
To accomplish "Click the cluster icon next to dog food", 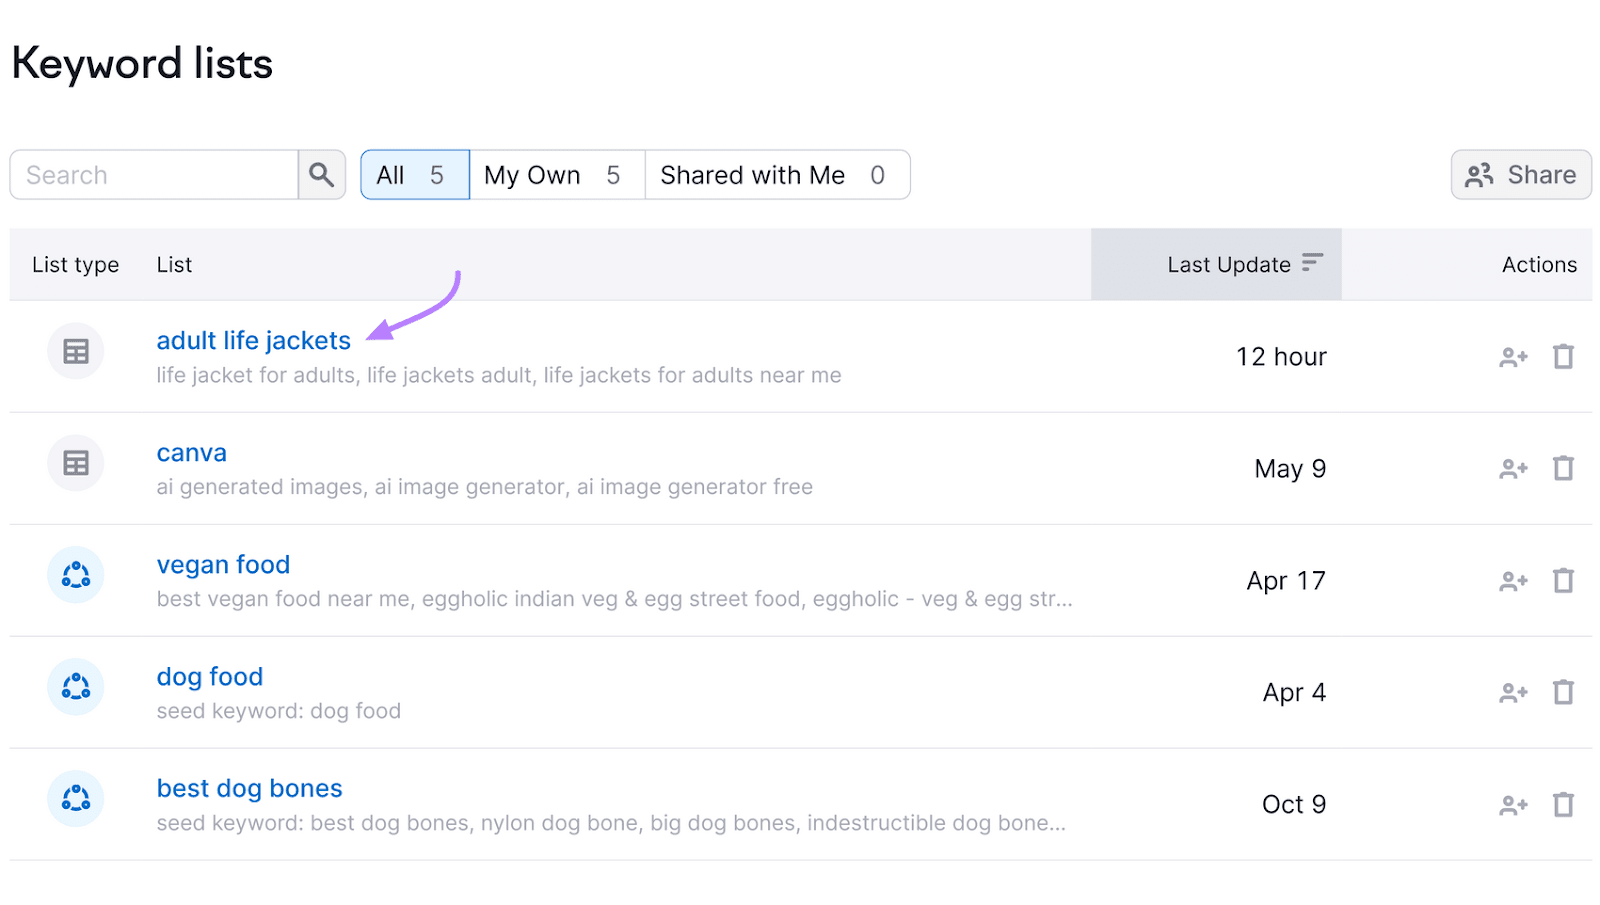I will click(75, 687).
